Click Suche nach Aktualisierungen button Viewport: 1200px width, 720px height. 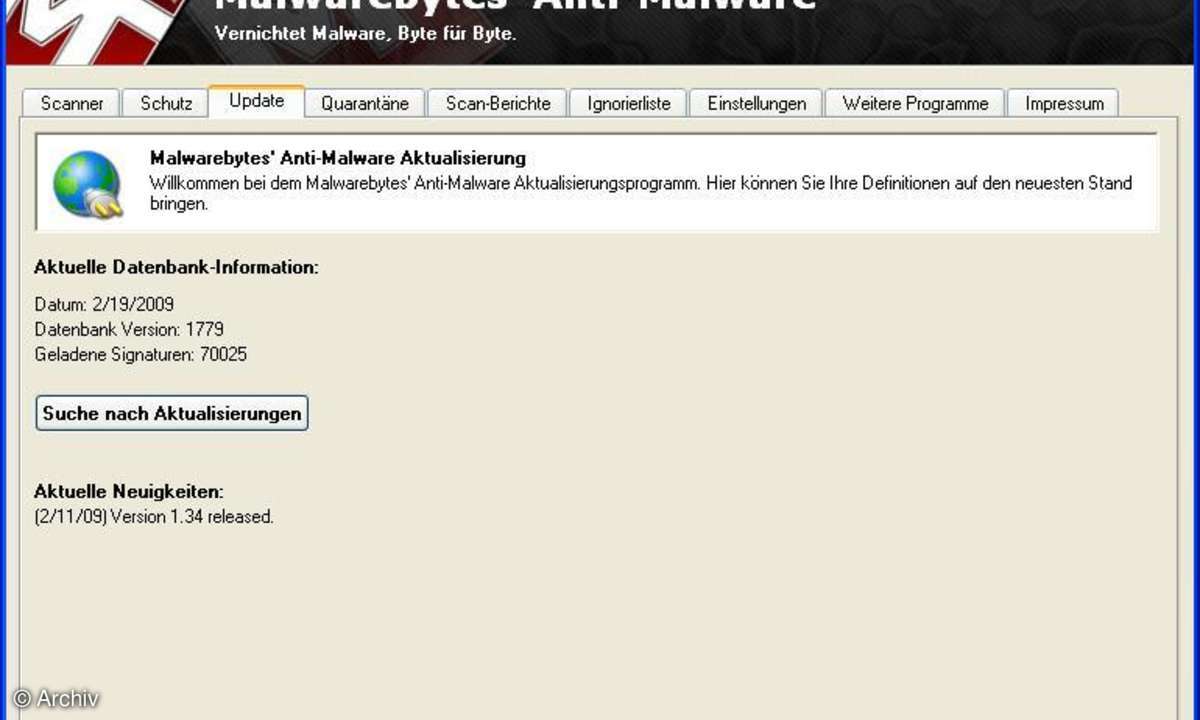tap(172, 413)
